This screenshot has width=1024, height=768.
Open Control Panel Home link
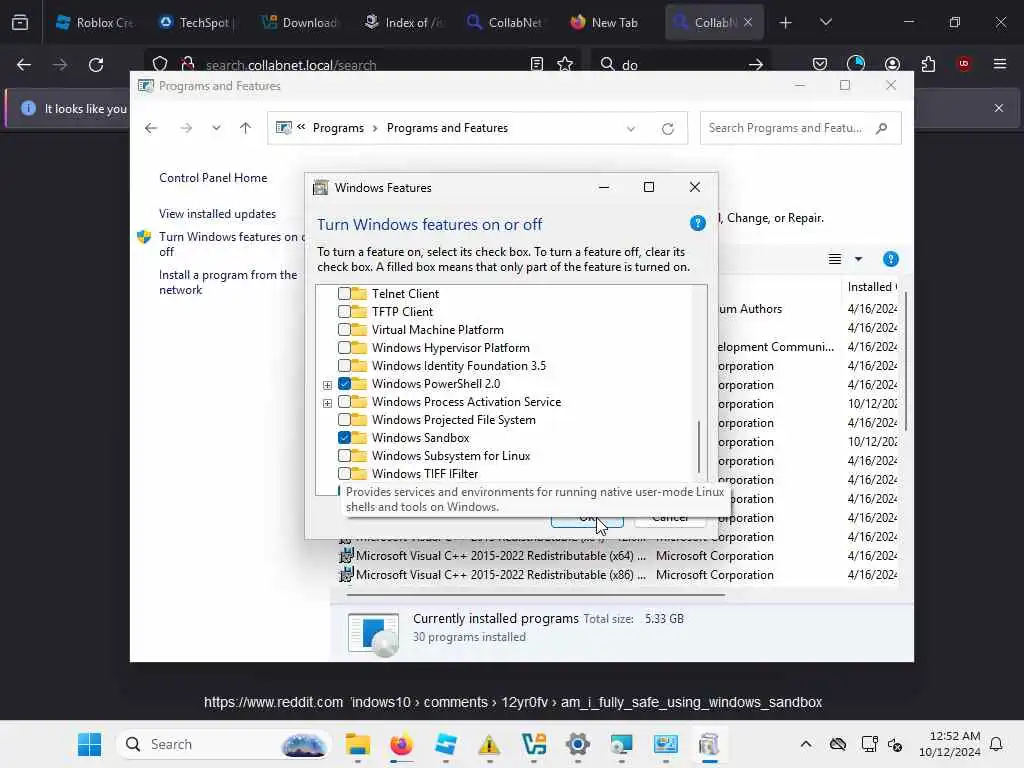213,178
